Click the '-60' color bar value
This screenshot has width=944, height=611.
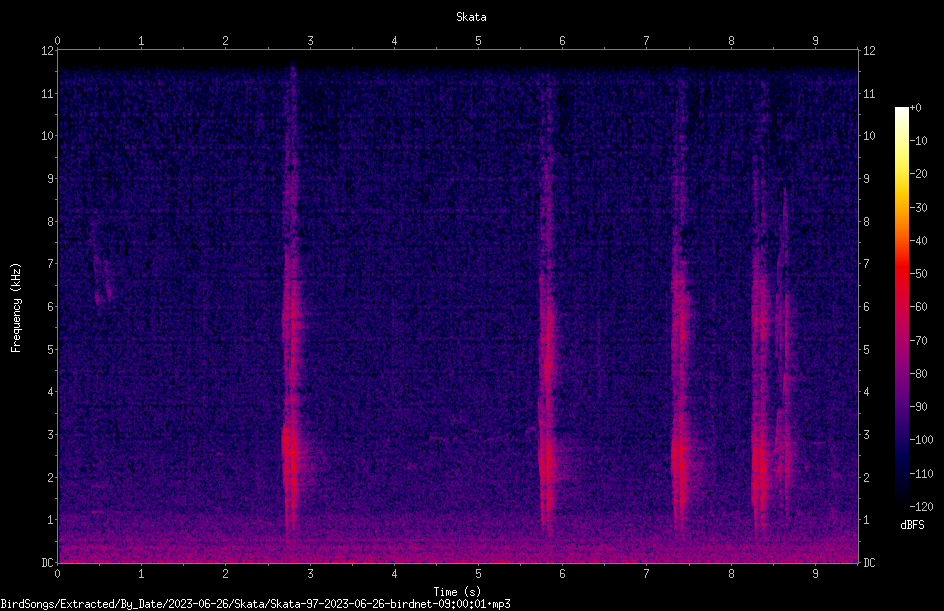pos(918,307)
